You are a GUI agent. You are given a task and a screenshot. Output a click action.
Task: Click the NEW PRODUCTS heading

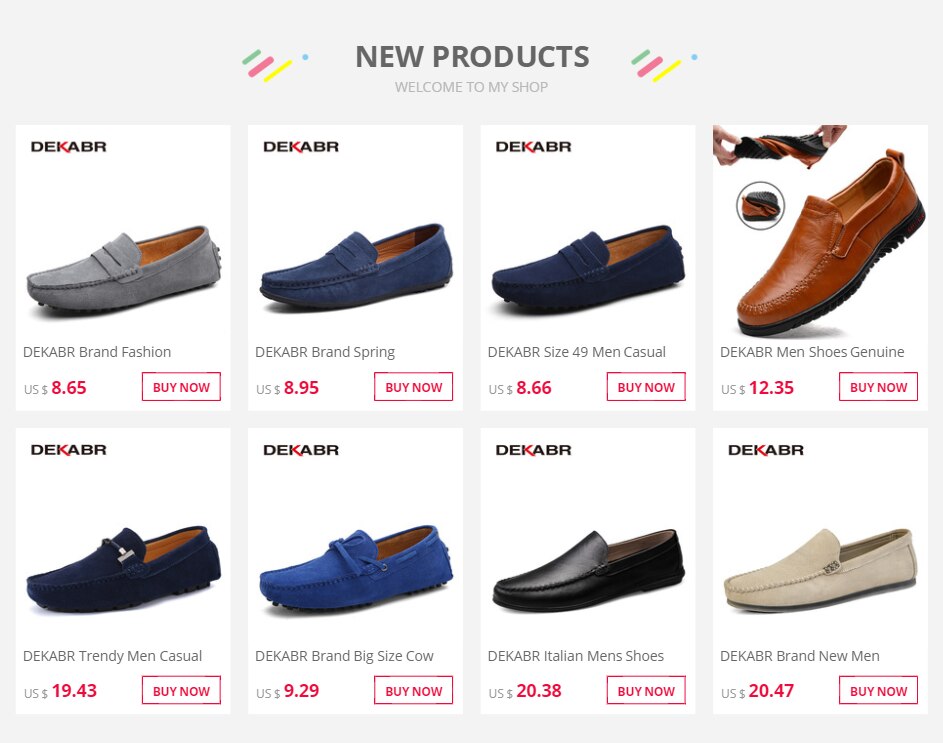[471, 57]
